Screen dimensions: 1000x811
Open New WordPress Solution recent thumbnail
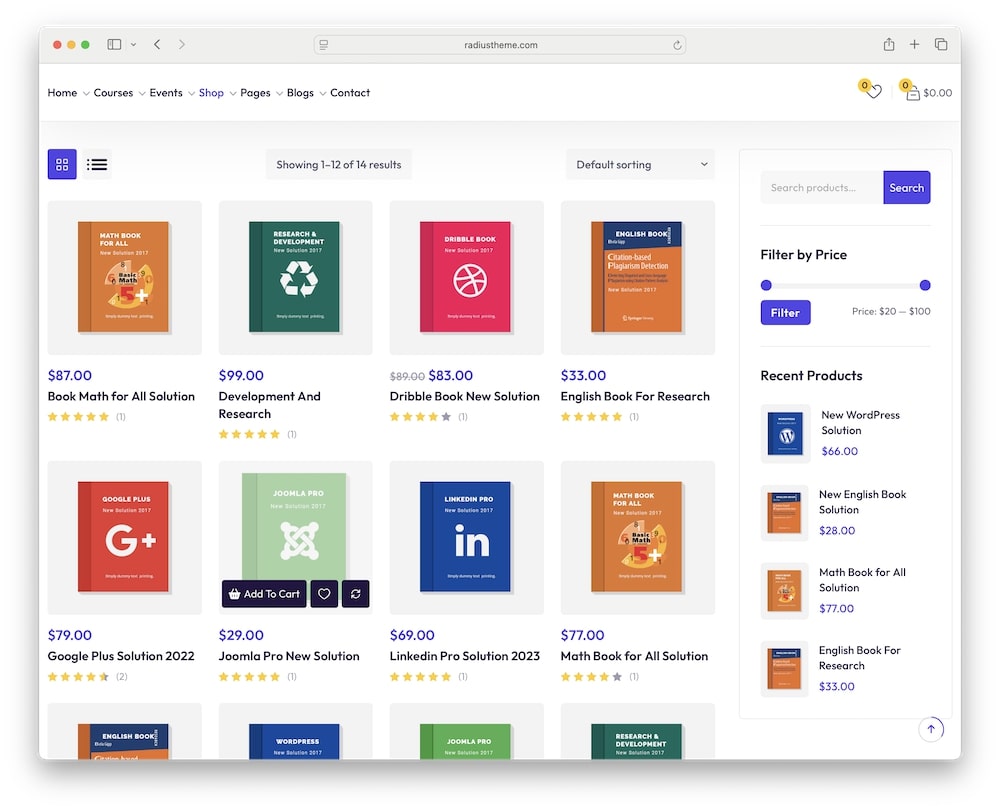point(785,434)
